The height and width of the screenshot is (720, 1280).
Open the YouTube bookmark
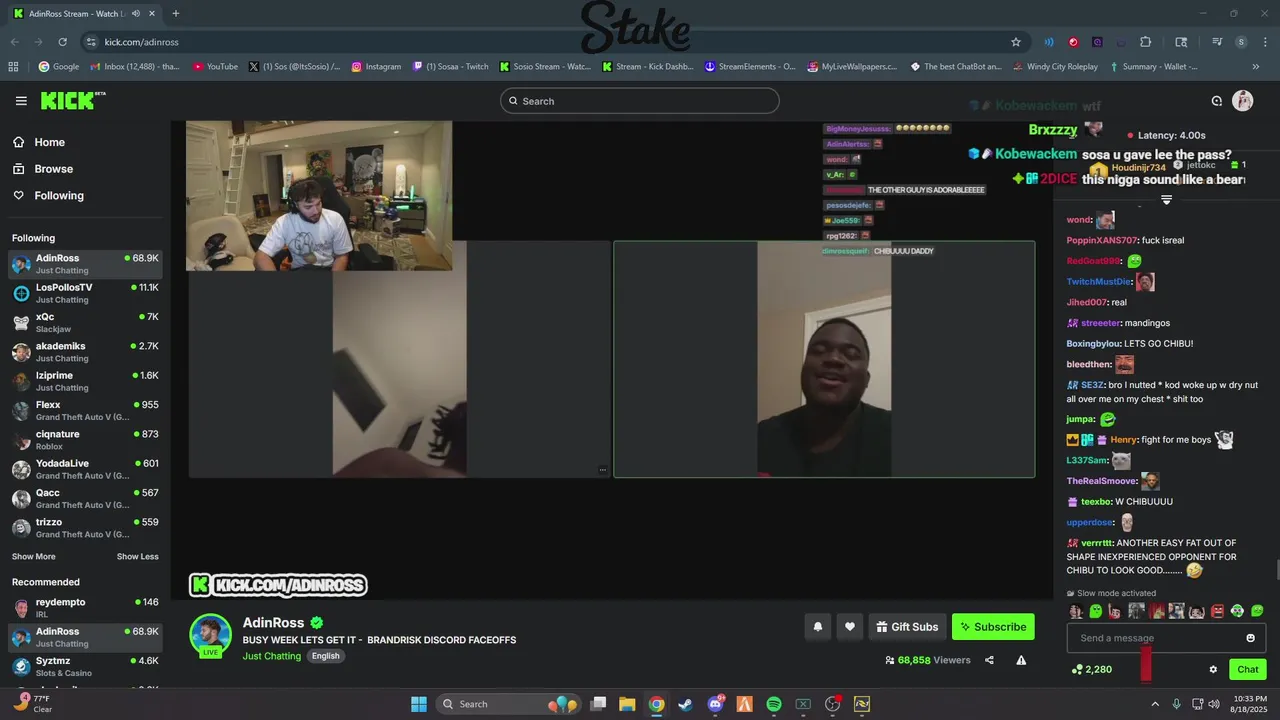pos(215,67)
